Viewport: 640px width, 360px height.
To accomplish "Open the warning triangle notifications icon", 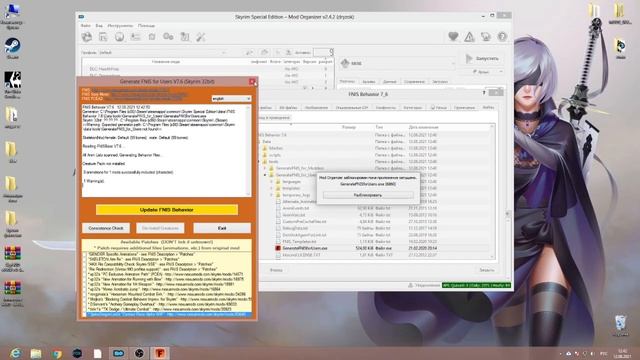I will (469, 37).
